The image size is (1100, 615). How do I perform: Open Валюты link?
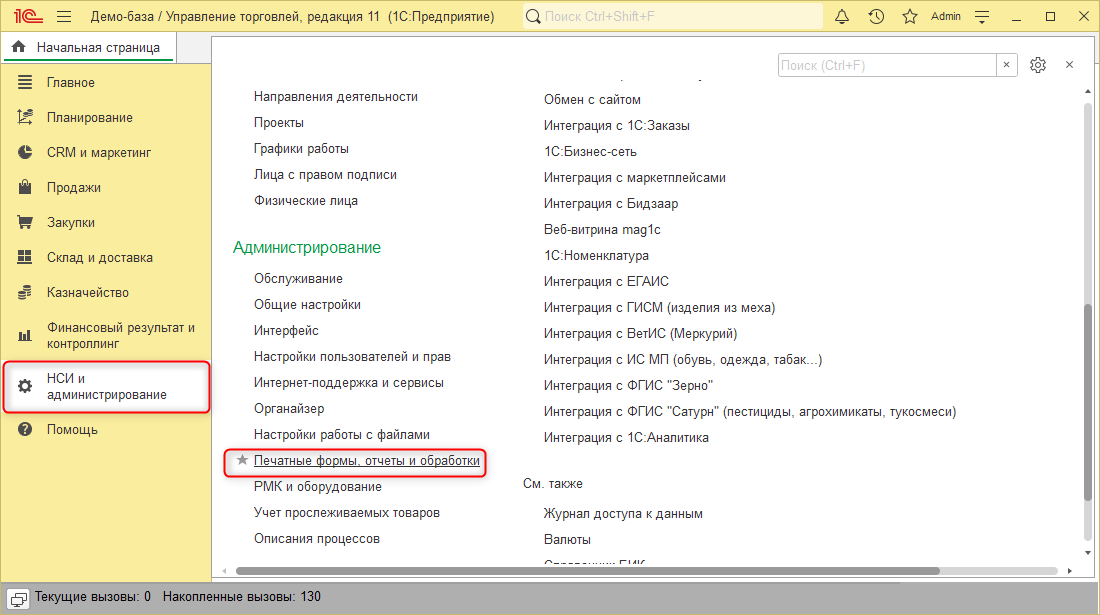(567, 539)
